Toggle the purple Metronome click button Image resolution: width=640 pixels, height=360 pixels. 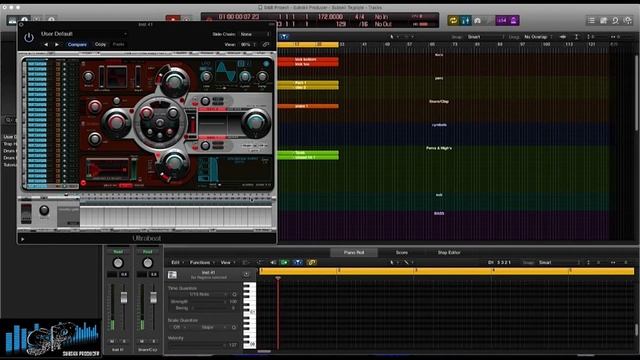[x=513, y=20]
